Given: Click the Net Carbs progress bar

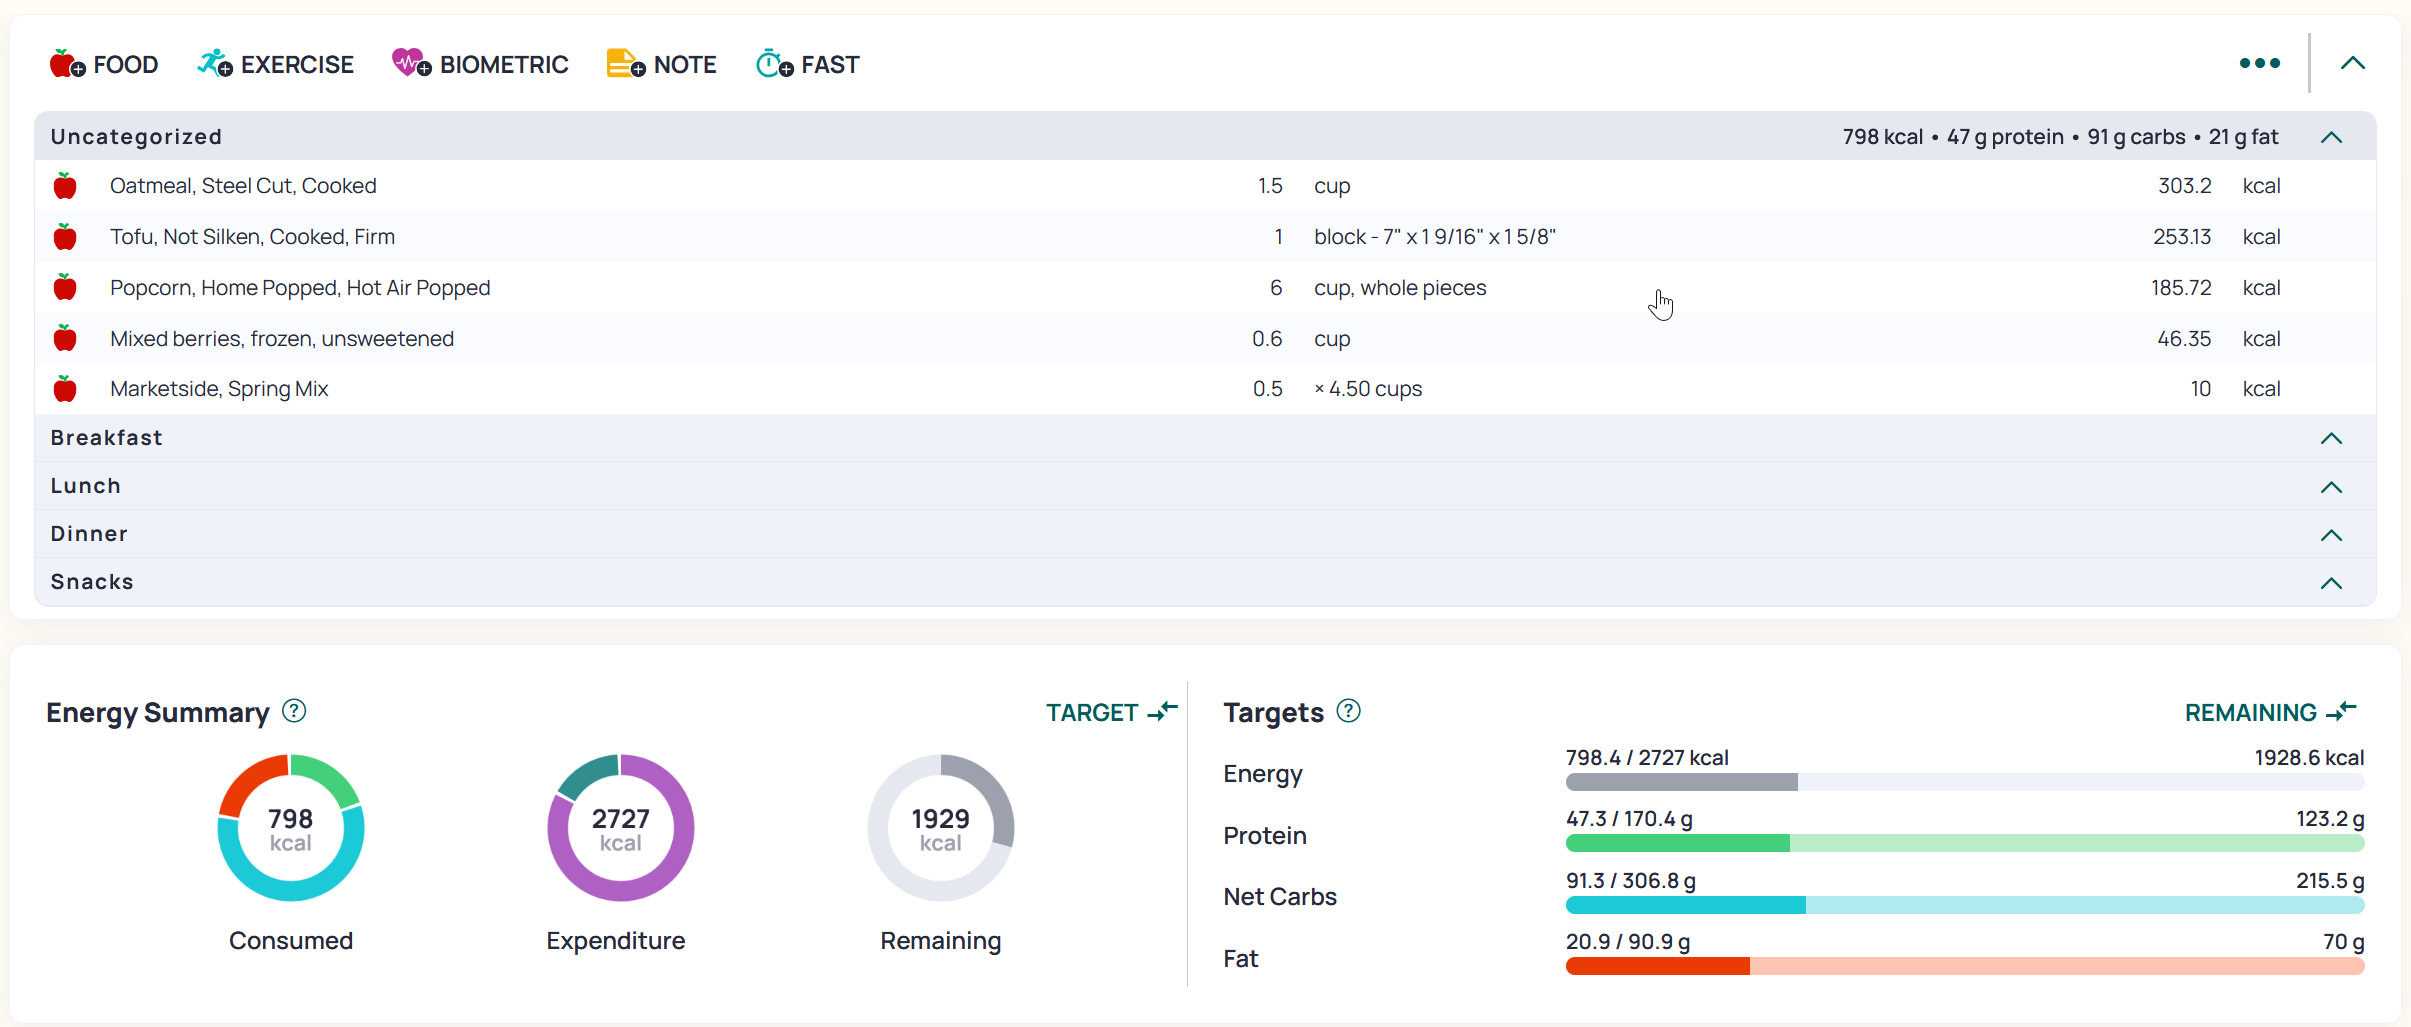Looking at the screenshot, I should [1965, 905].
